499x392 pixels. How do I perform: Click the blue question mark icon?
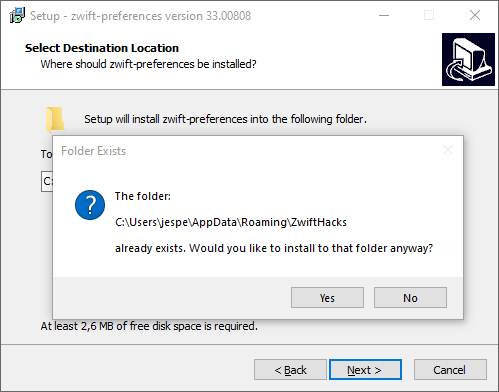click(90, 205)
